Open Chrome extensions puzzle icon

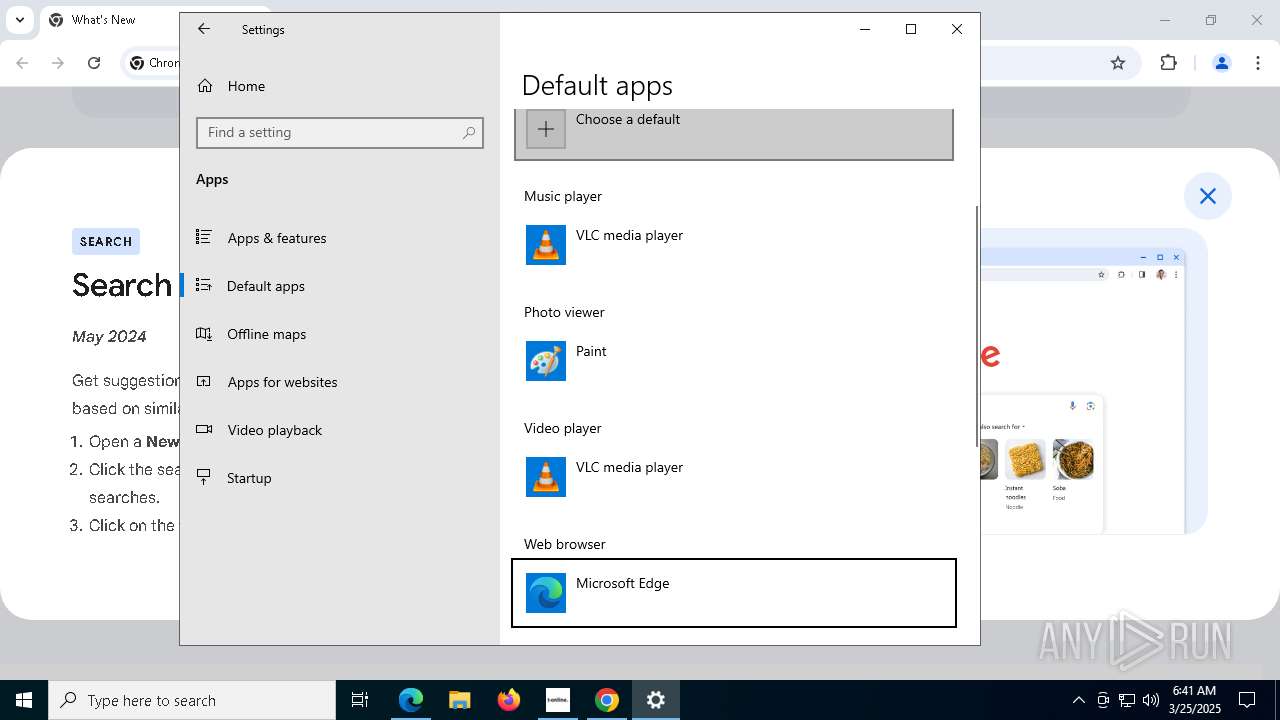coord(1168,63)
